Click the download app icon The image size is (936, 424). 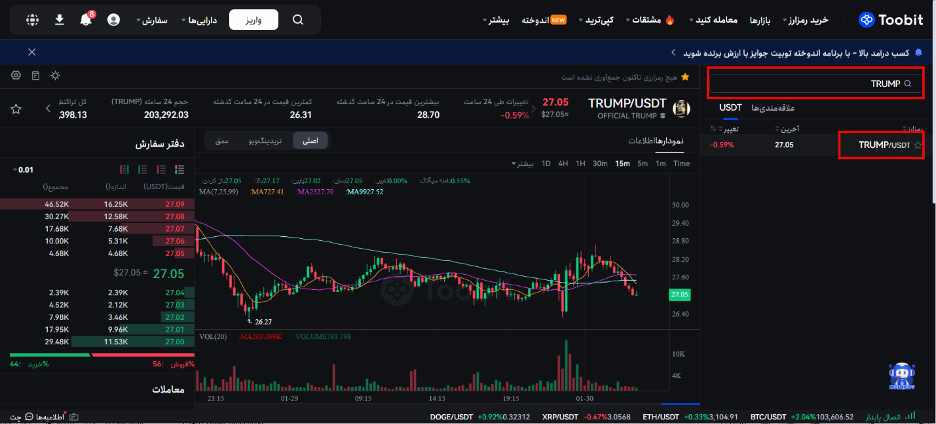point(59,20)
